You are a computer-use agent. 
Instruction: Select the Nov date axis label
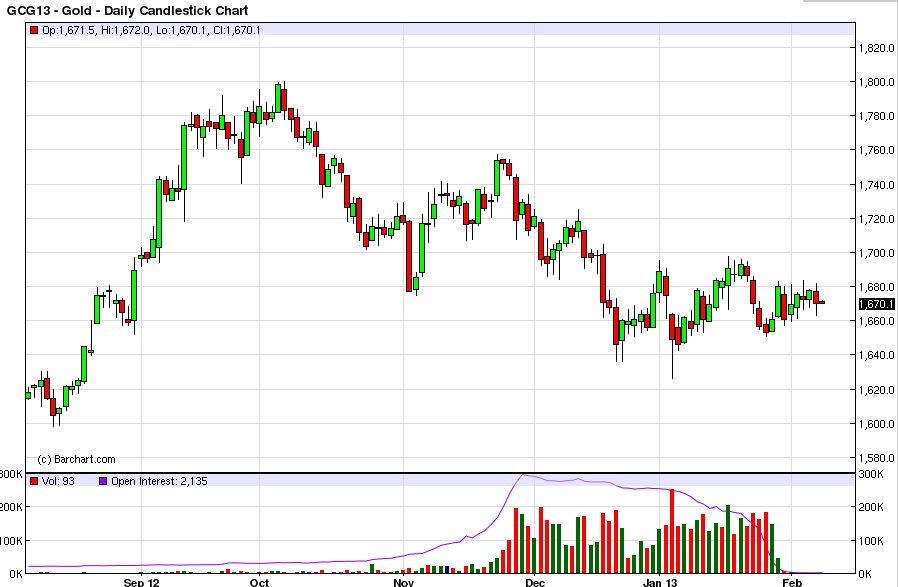click(404, 582)
